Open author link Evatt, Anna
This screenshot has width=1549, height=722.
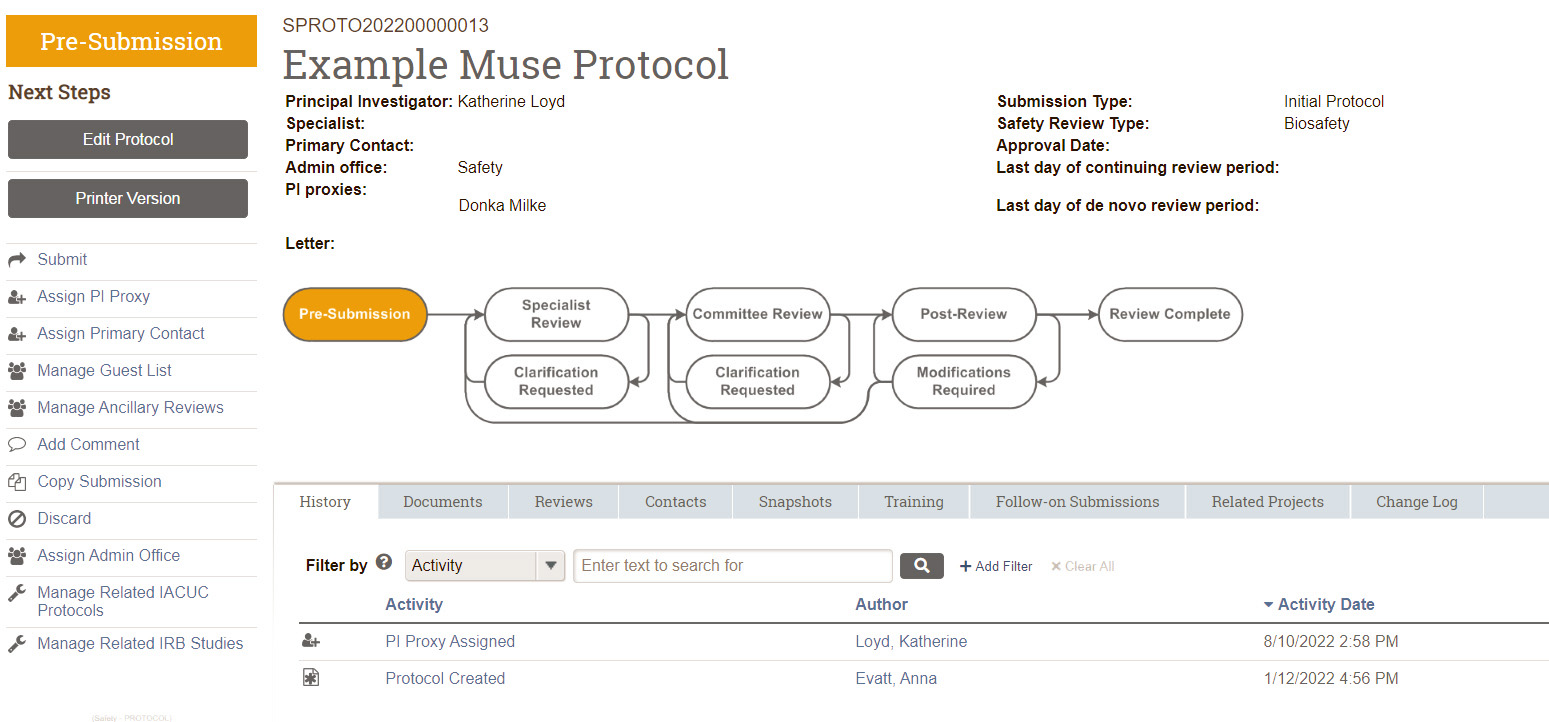[896, 677]
